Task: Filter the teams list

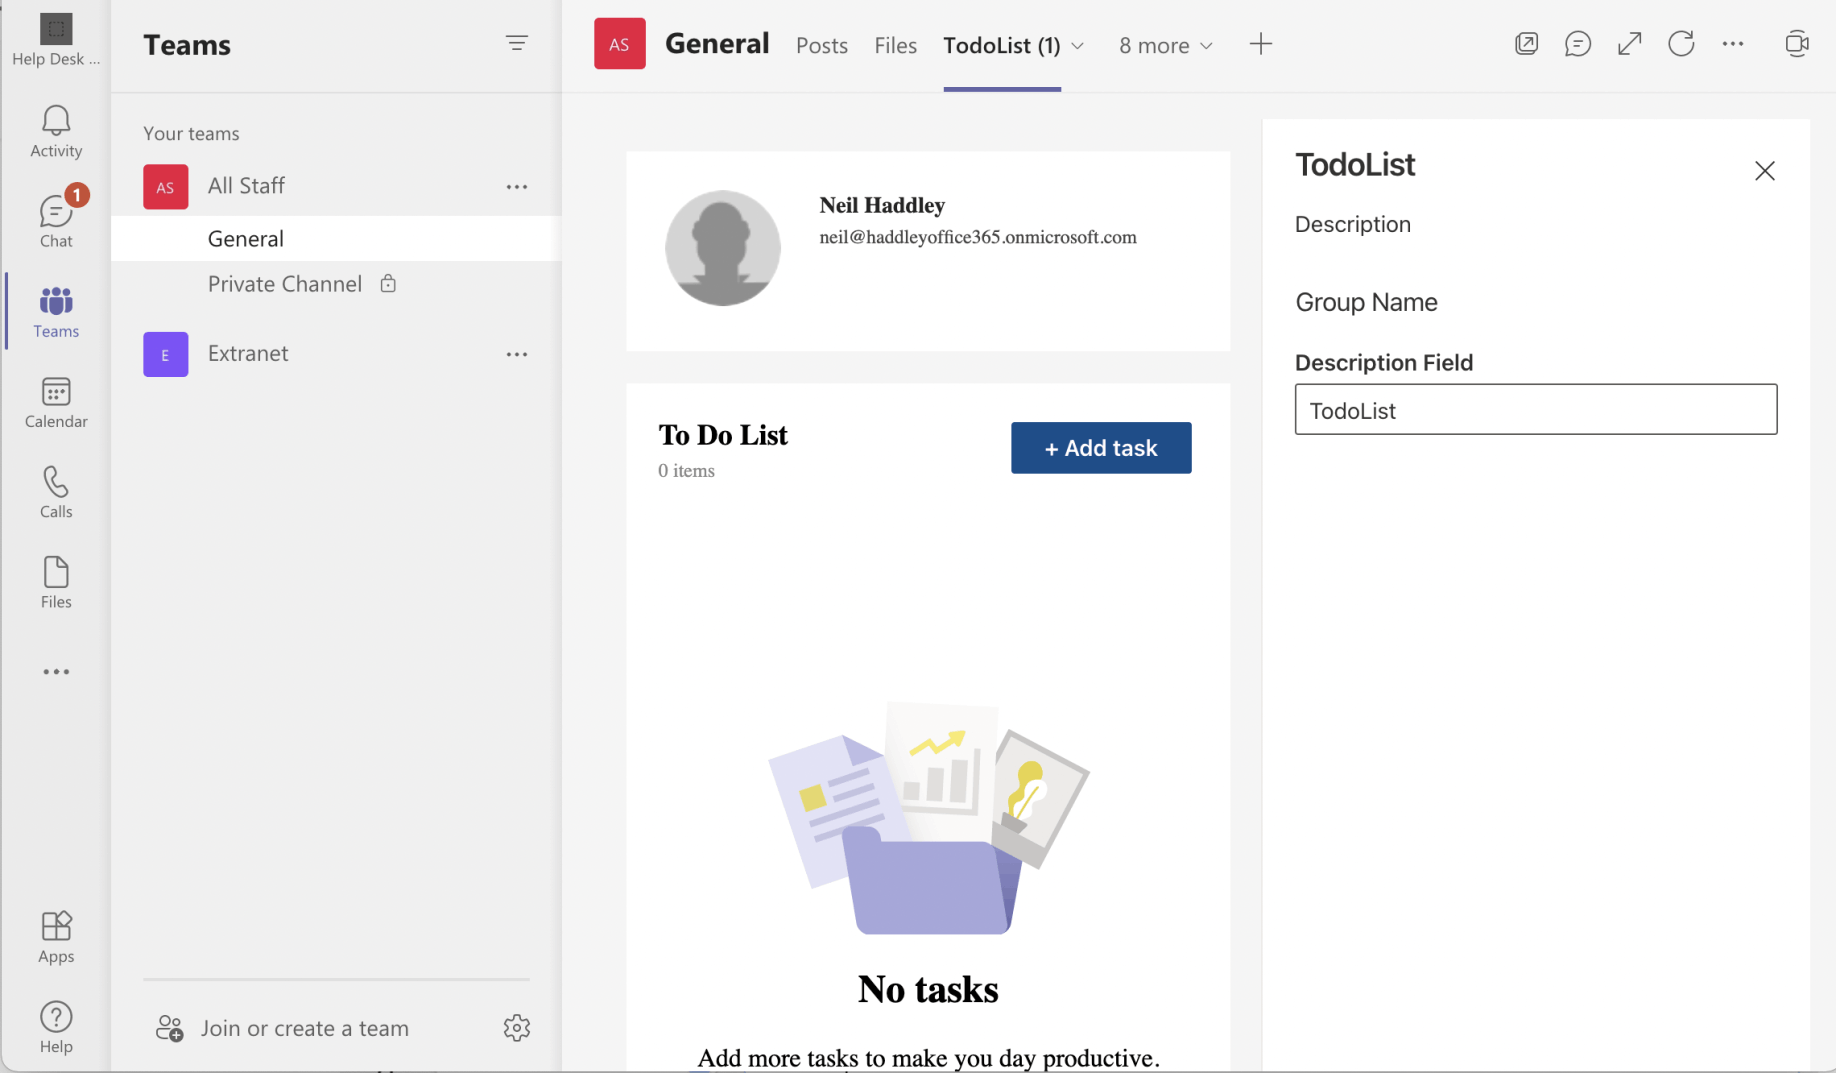Action: click(517, 43)
